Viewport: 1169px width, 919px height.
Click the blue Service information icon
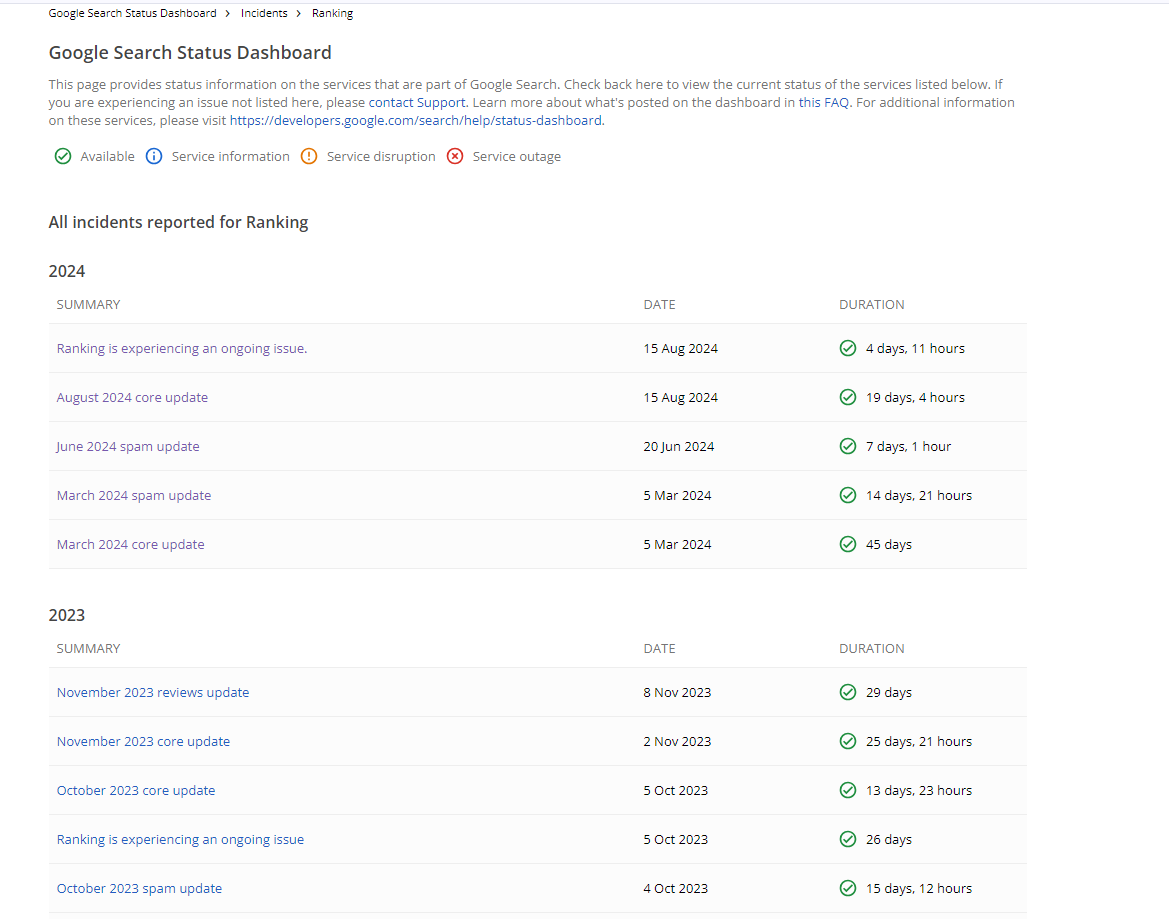[x=154, y=157]
